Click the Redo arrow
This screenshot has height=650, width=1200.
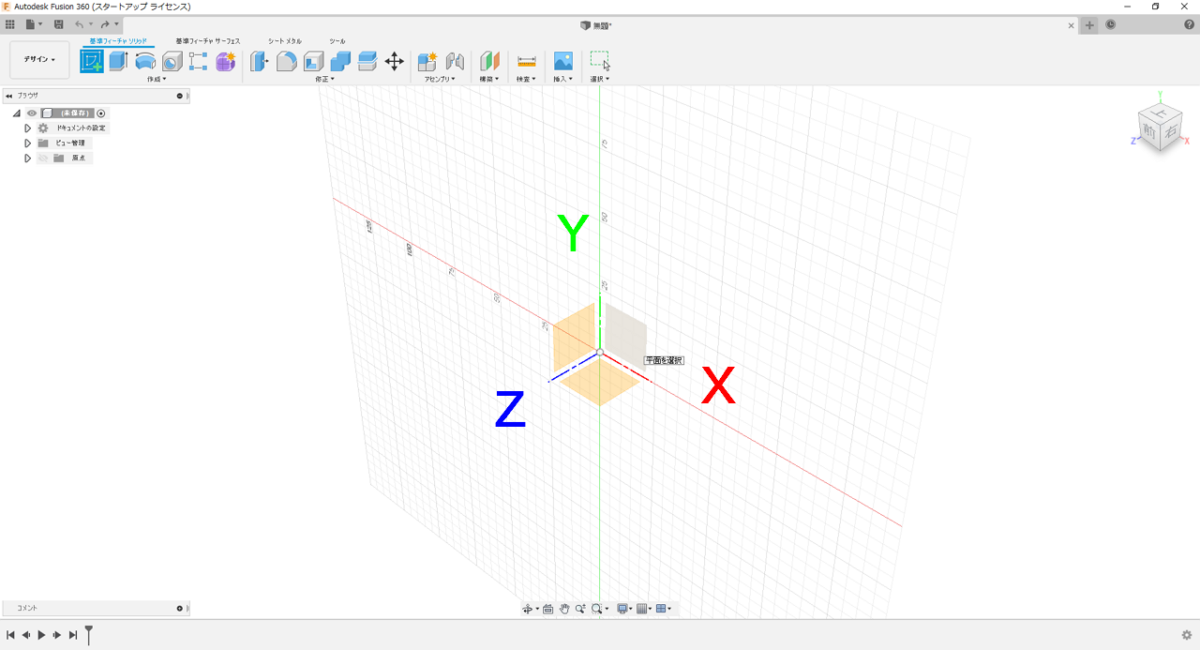tap(104, 24)
